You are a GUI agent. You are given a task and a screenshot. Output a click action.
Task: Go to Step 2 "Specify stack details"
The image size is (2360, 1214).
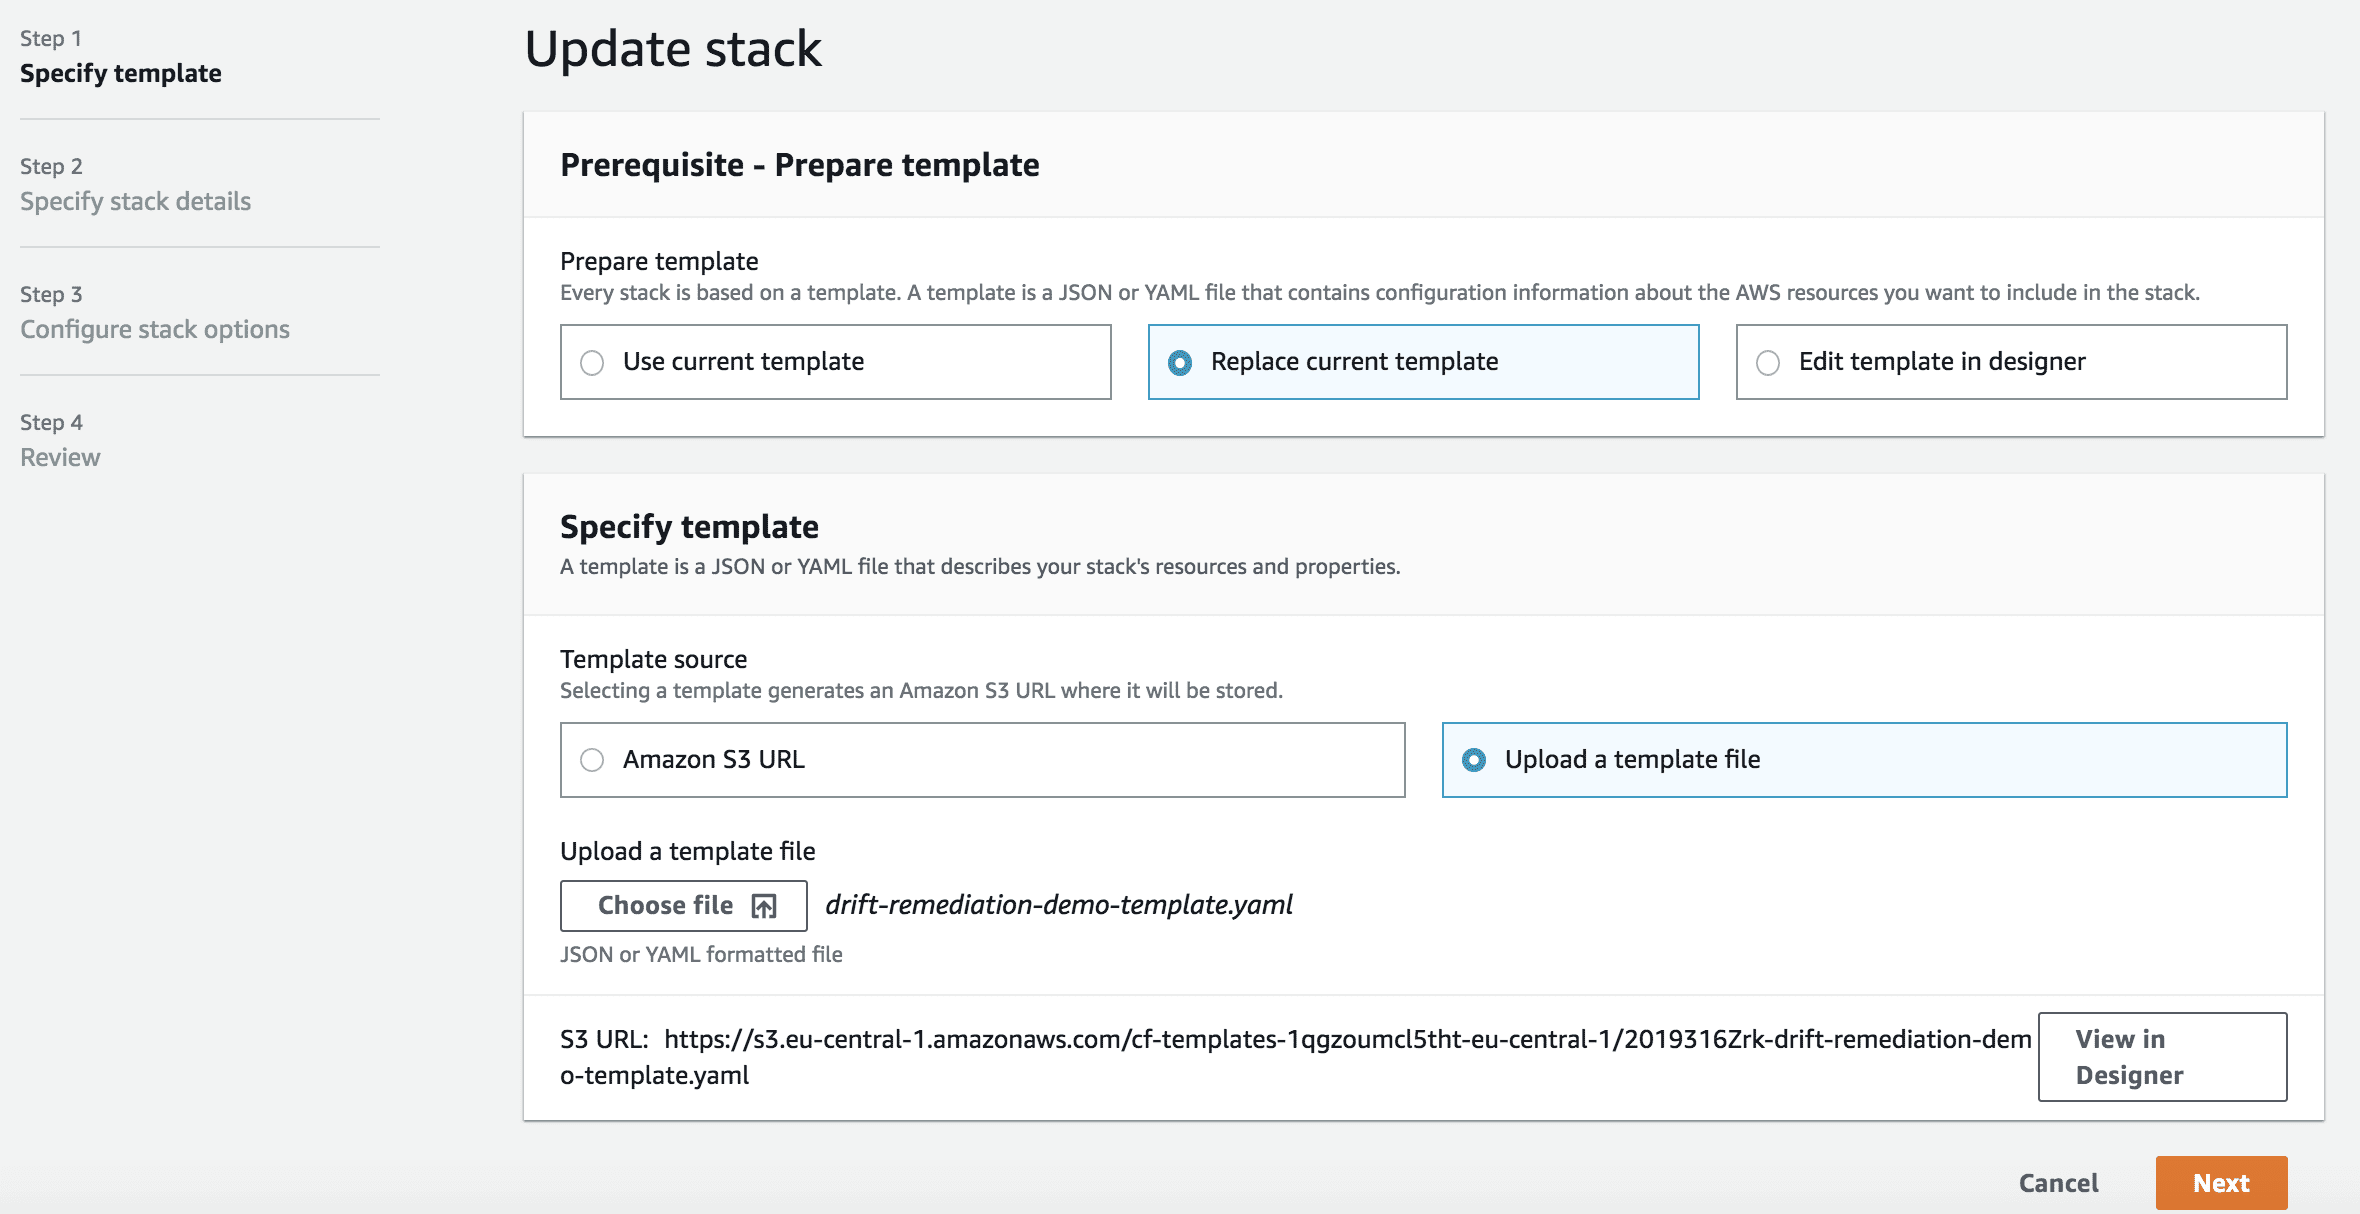135,200
